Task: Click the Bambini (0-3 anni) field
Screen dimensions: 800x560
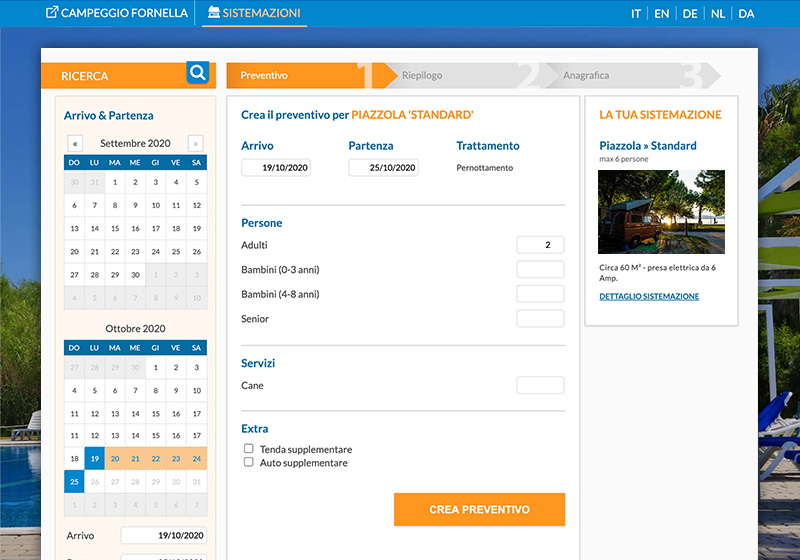Action: [x=540, y=269]
